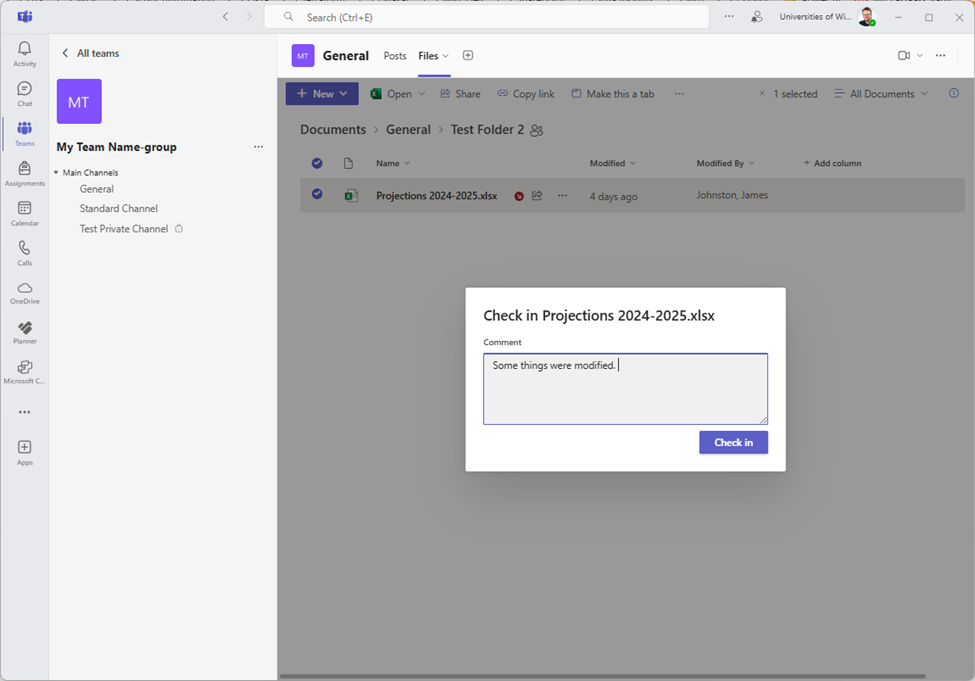Open the Assignments app icon

[25, 174]
